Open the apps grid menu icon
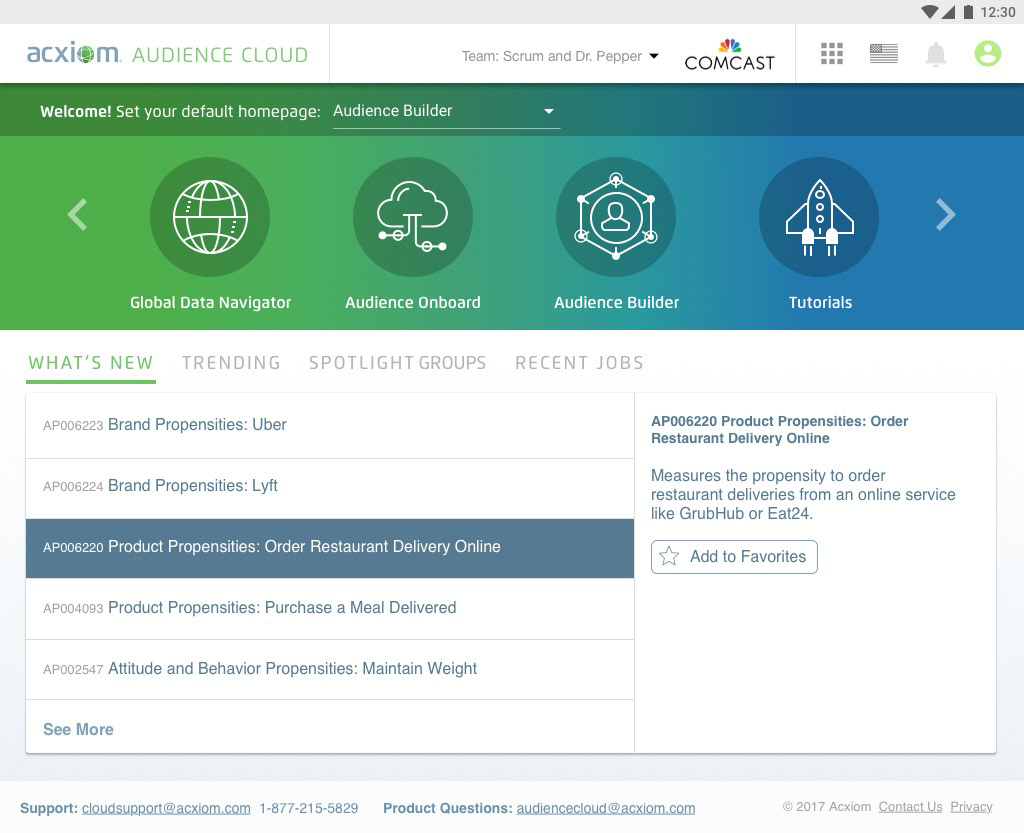 (832, 54)
